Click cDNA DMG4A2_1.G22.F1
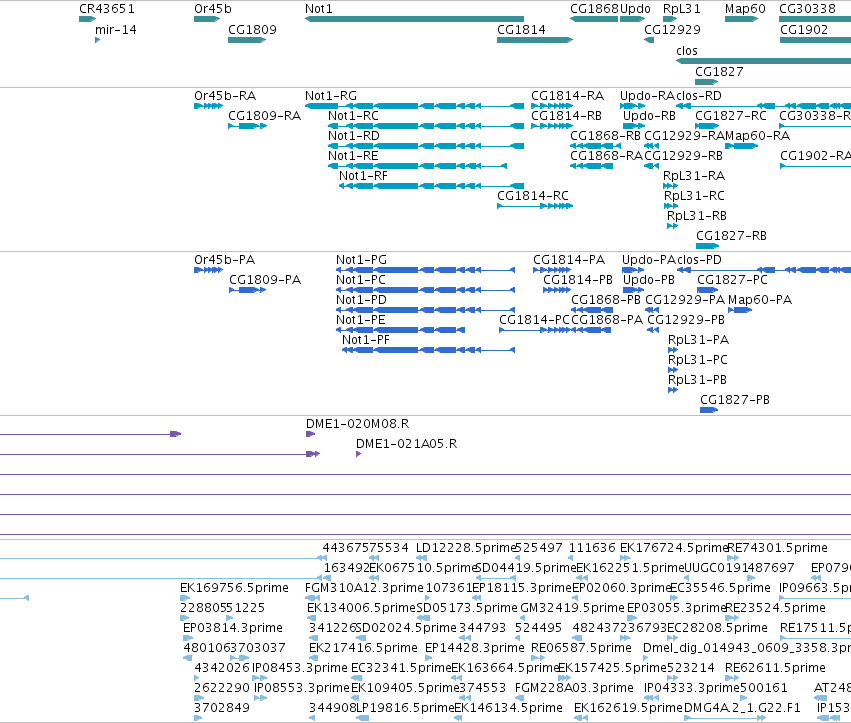The height and width of the screenshot is (723, 851). (725, 718)
